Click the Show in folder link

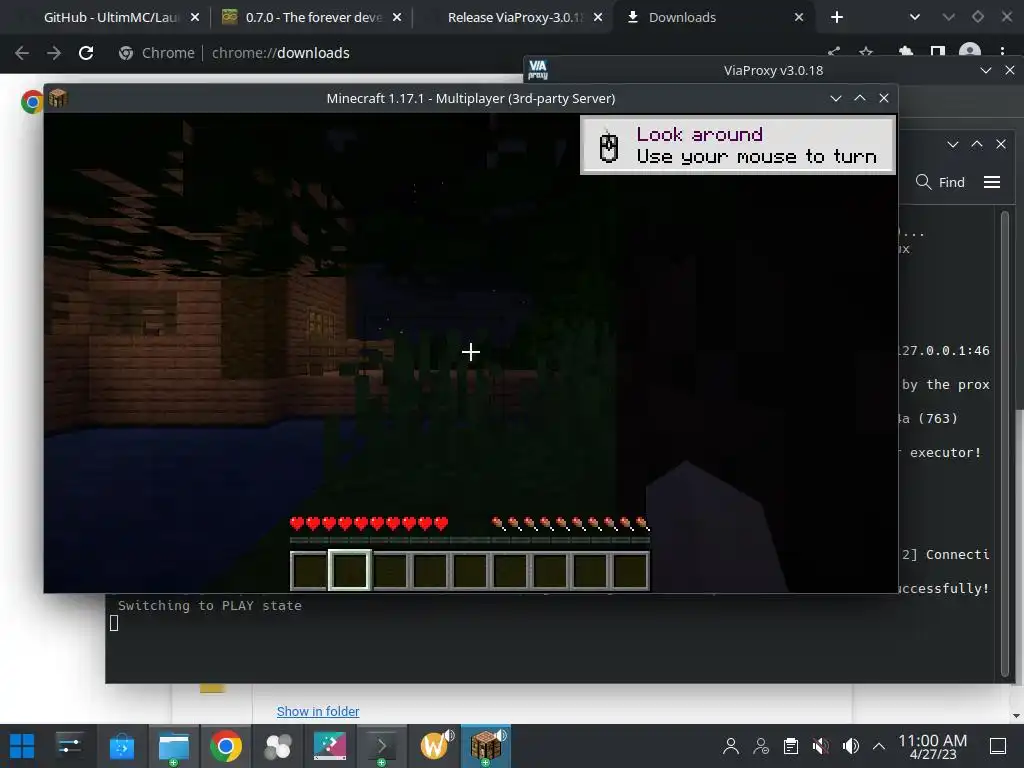click(x=318, y=711)
